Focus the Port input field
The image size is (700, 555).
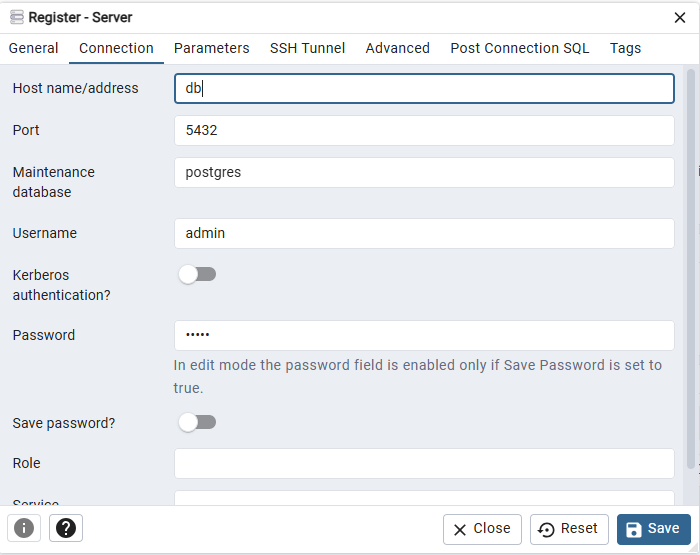pos(424,130)
